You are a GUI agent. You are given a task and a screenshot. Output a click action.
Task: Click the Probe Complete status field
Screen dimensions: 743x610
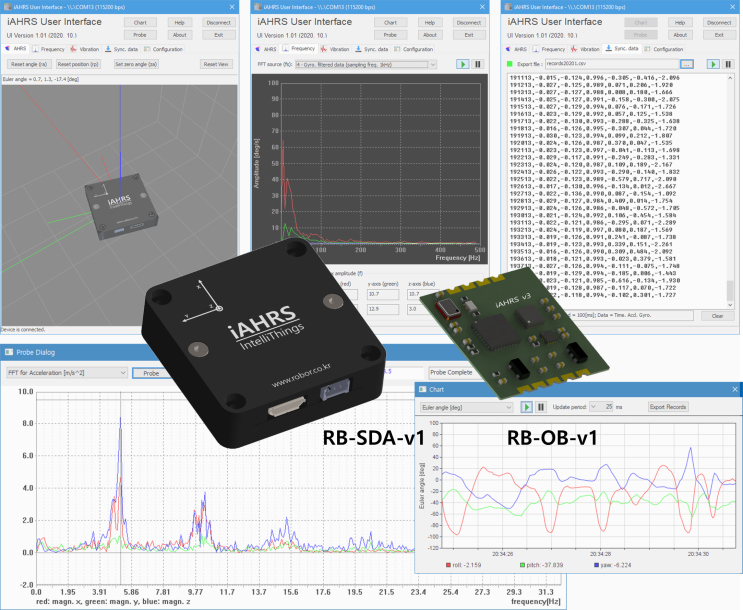coord(451,373)
